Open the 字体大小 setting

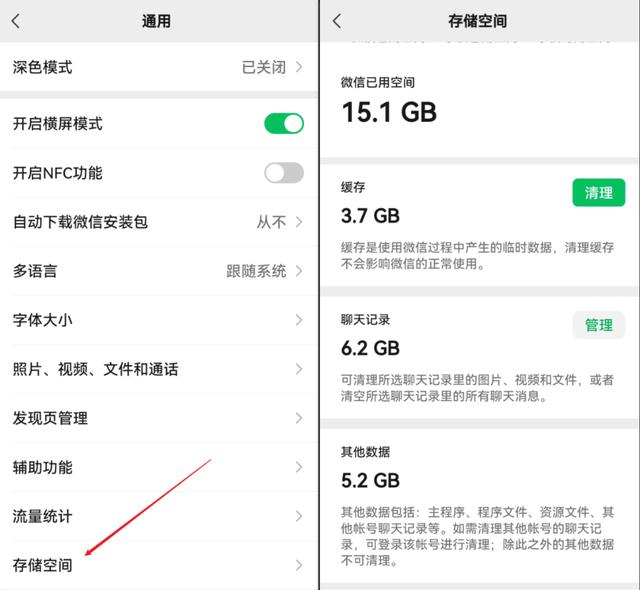pyautogui.click(x=158, y=320)
